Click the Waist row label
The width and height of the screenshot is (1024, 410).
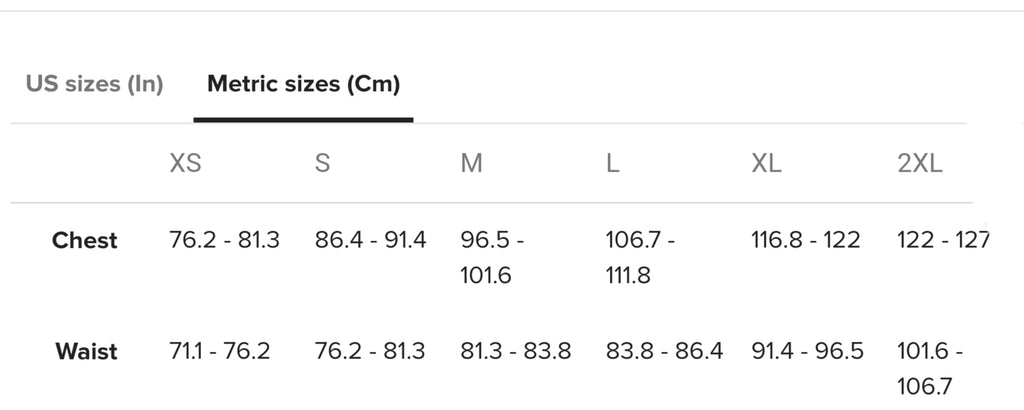pos(86,352)
